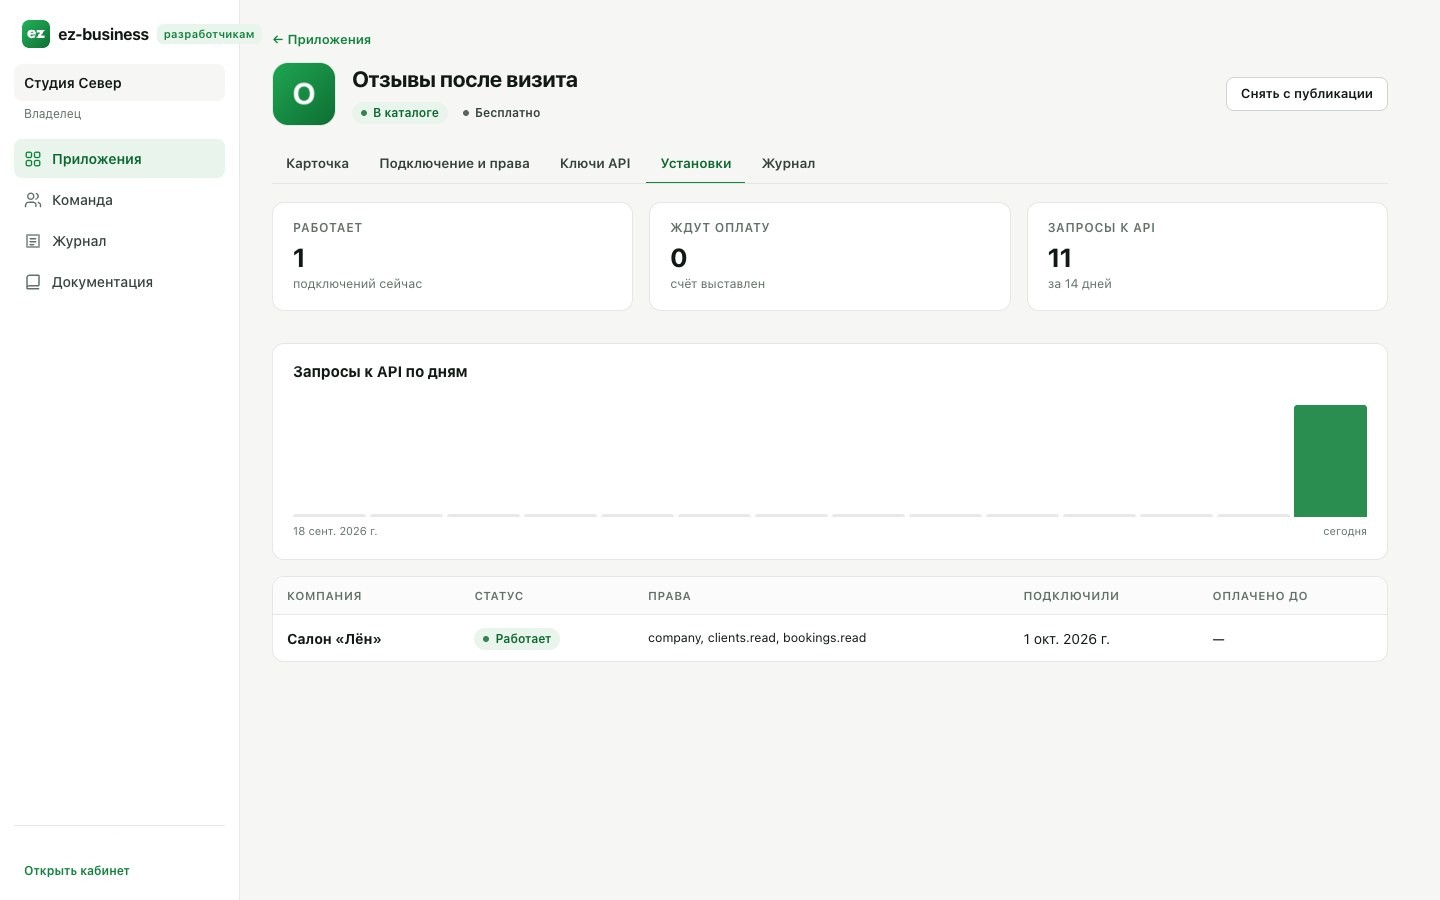Click the ez-business logo icon
1440x900 pixels.
36,34
